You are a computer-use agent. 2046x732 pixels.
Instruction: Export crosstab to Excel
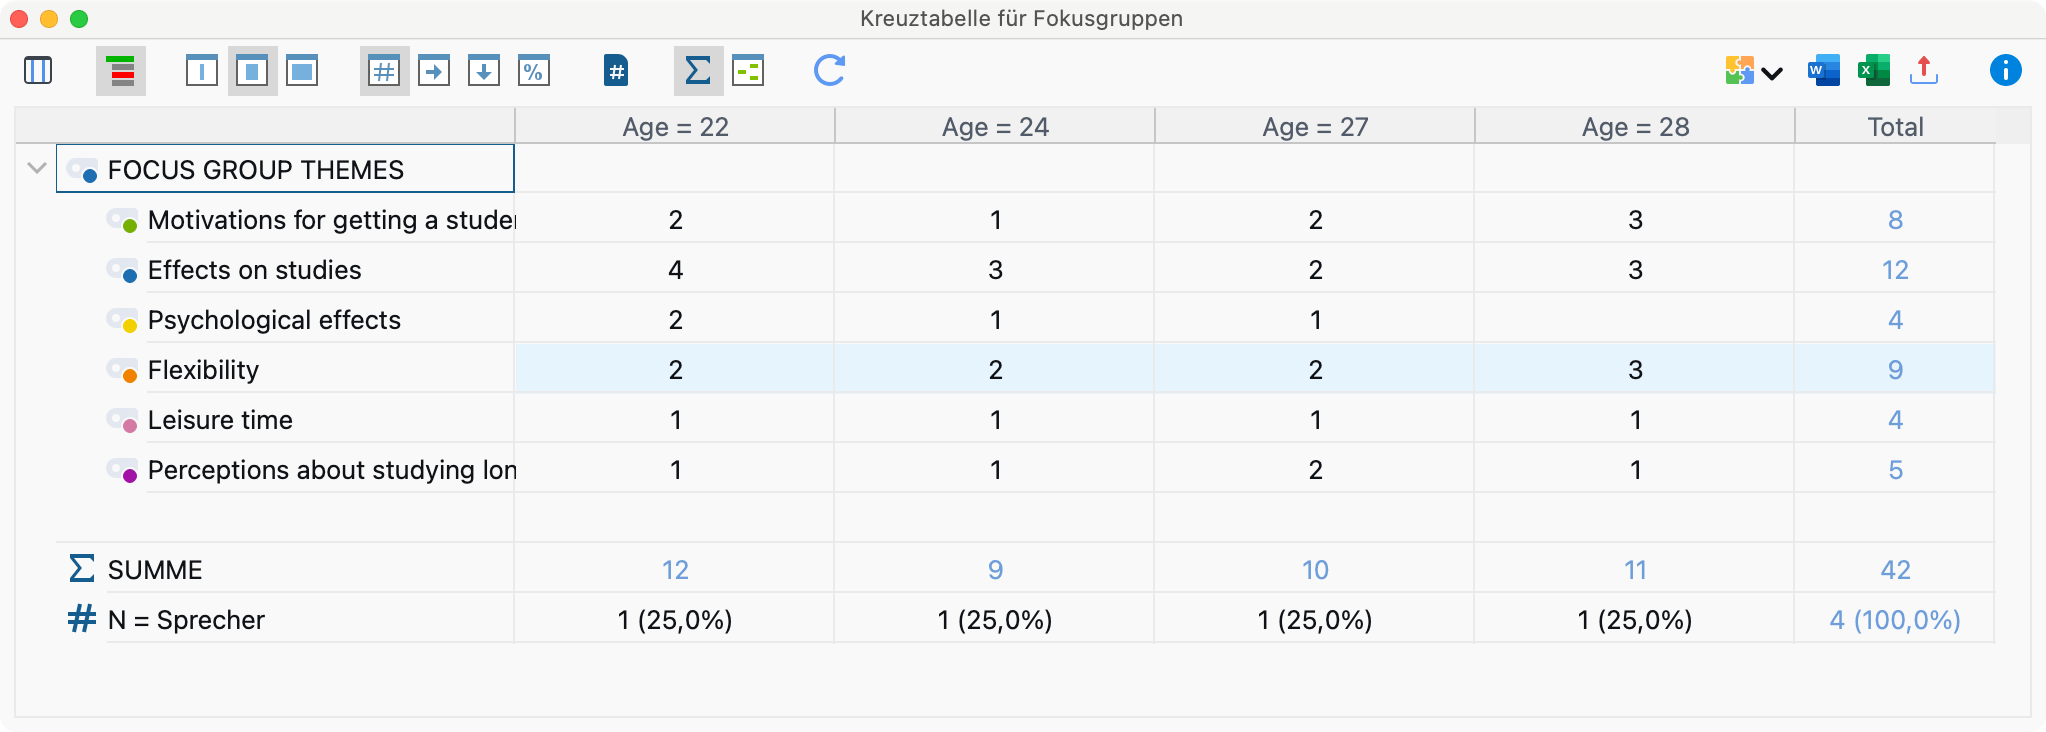point(1874,71)
